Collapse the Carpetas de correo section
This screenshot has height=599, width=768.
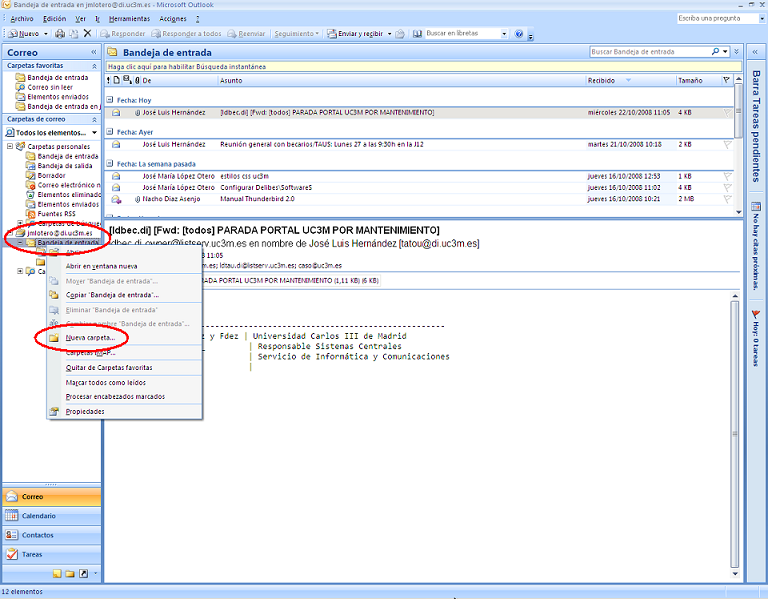pyautogui.click(x=94, y=120)
